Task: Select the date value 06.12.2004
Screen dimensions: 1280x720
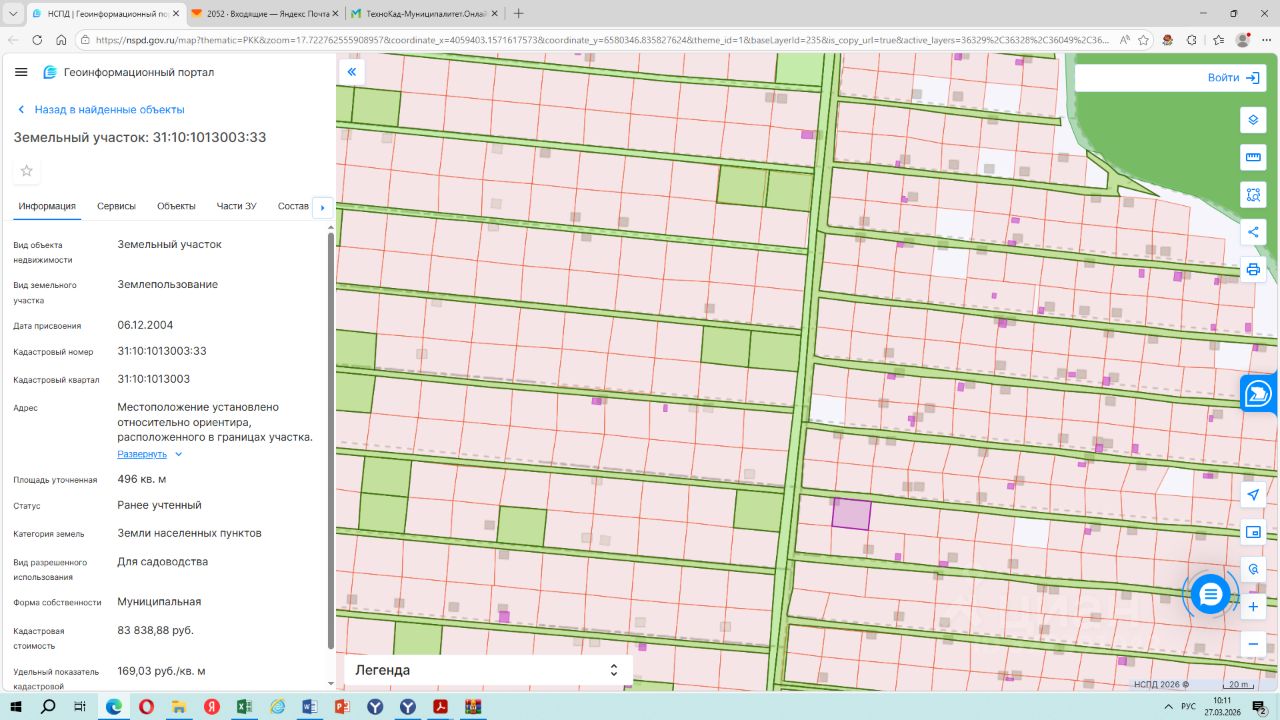Action: [x=145, y=325]
